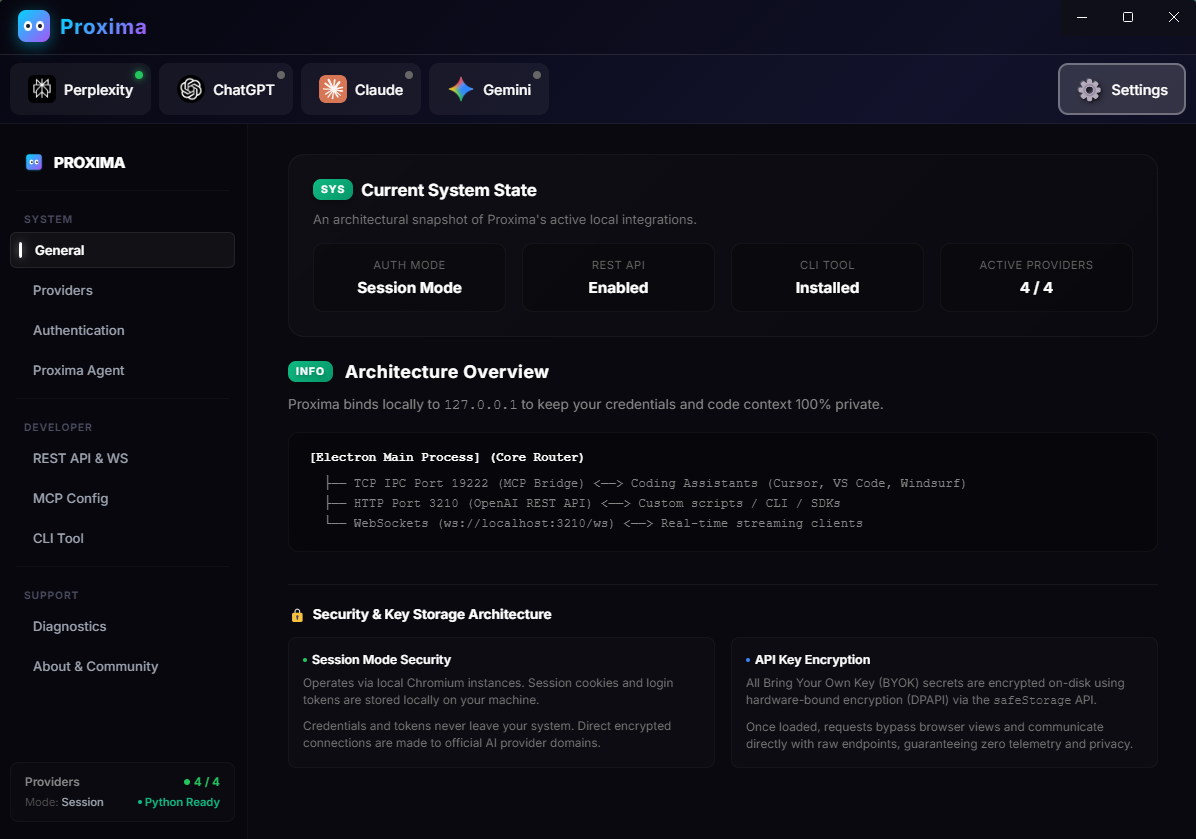Click the Gemini sparkle logo icon
Image resolution: width=1196 pixels, height=839 pixels.
[x=461, y=89]
